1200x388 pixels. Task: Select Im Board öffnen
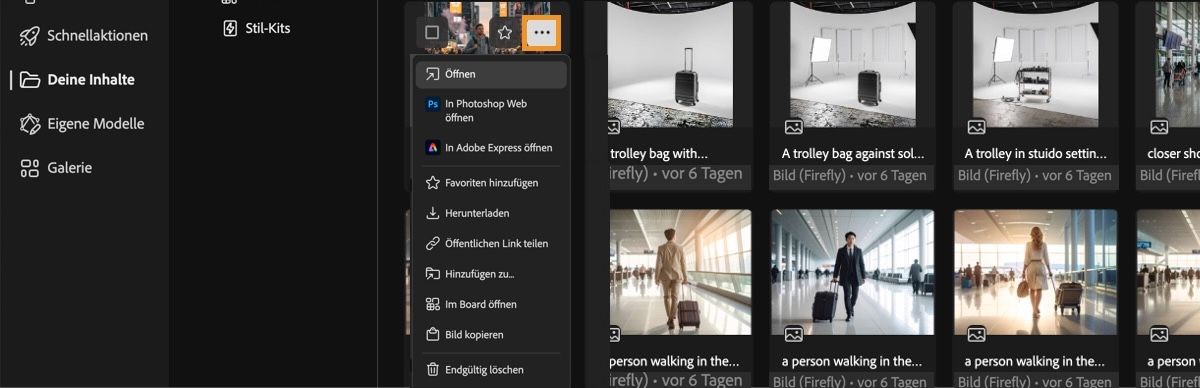click(491, 304)
